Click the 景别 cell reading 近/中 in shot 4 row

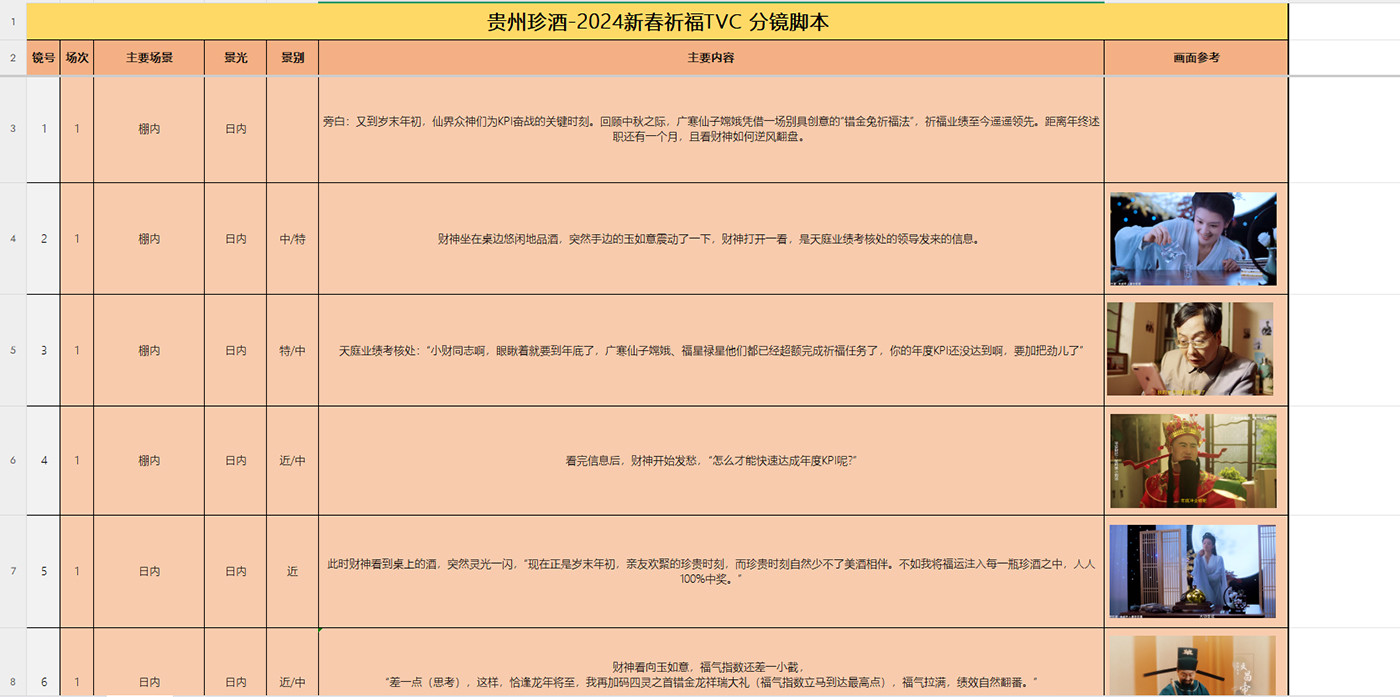click(x=292, y=461)
